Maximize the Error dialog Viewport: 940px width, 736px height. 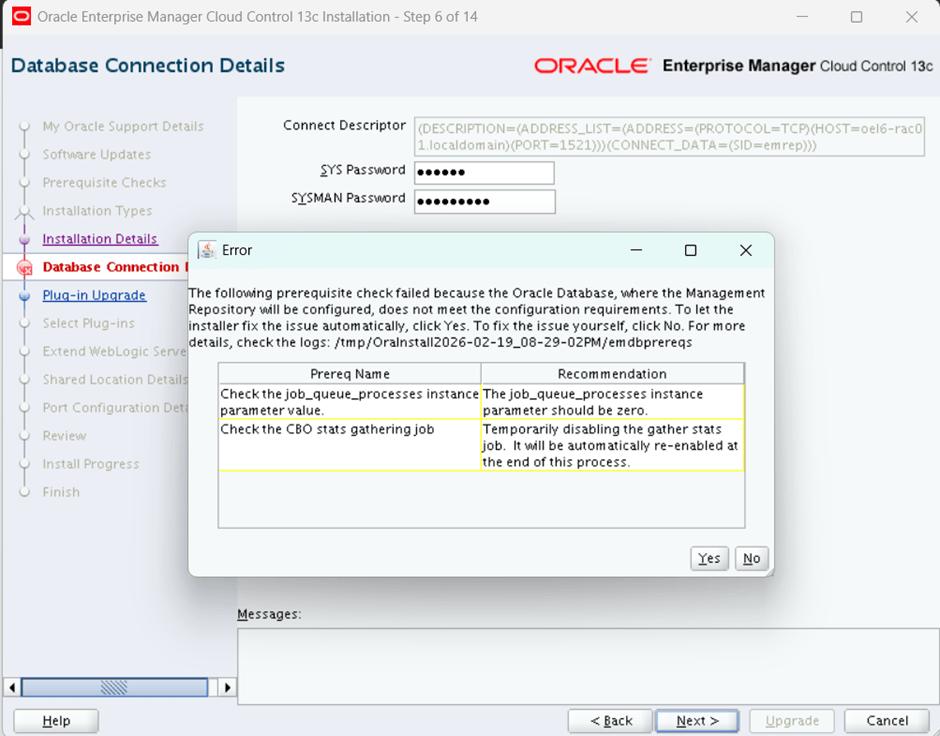tap(690, 251)
